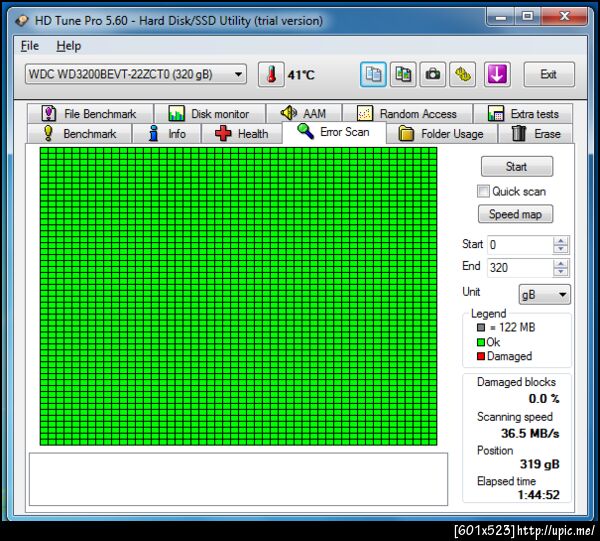
Task: Select the Error Scan tab
Action: 334,132
